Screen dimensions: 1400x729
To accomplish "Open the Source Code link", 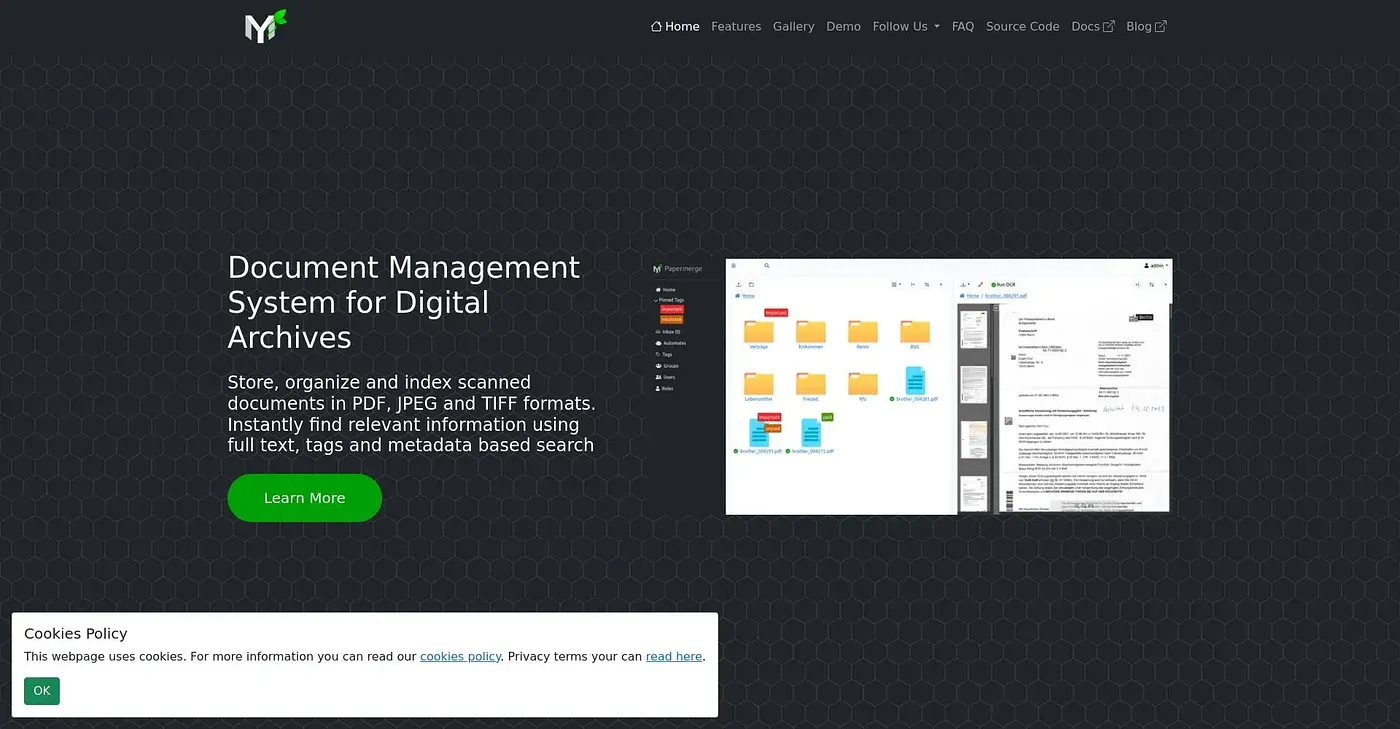I will [x=1023, y=27].
